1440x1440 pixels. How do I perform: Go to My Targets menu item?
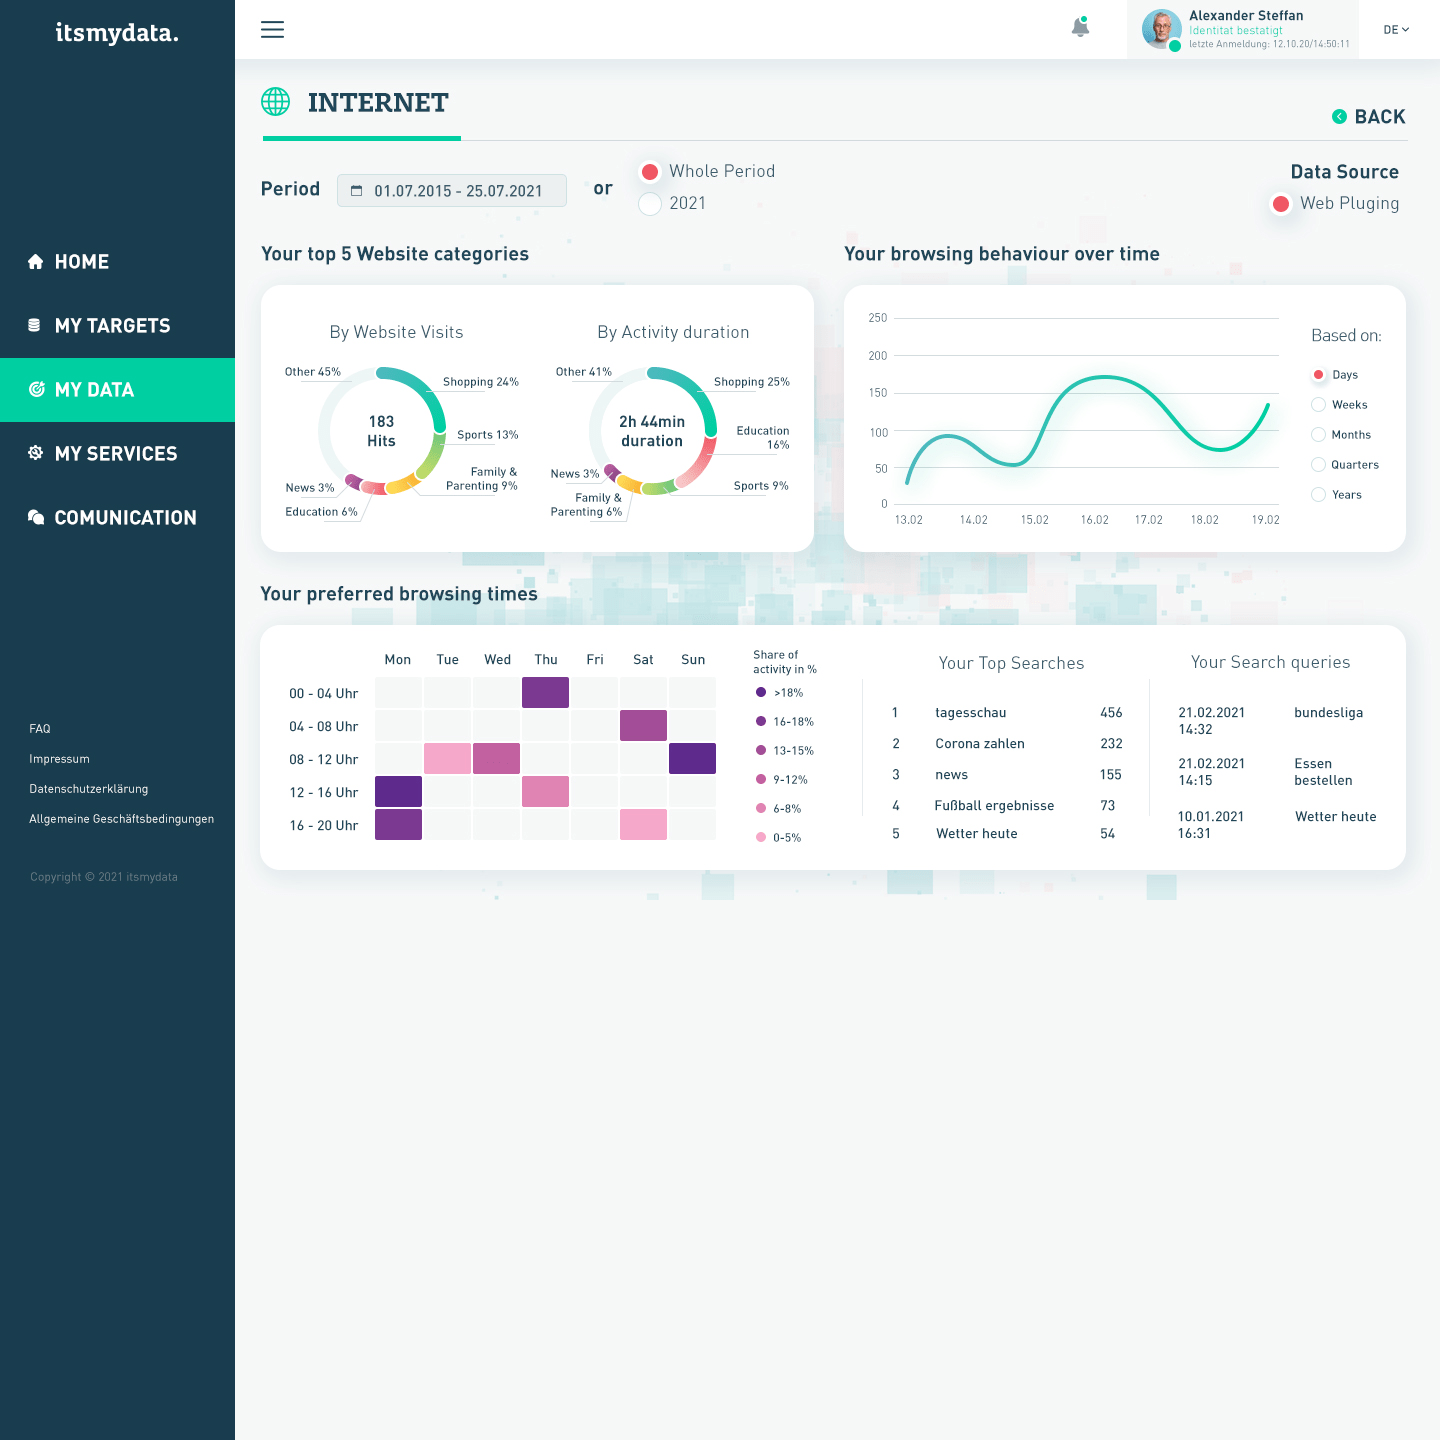pyautogui.click(x=112, y=326)
